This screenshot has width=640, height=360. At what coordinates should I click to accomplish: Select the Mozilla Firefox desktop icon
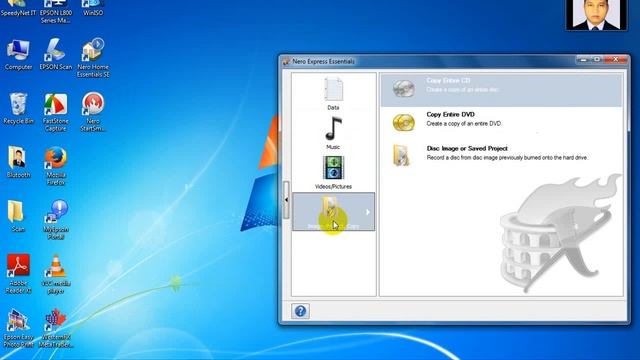click(x=56, y=166)
